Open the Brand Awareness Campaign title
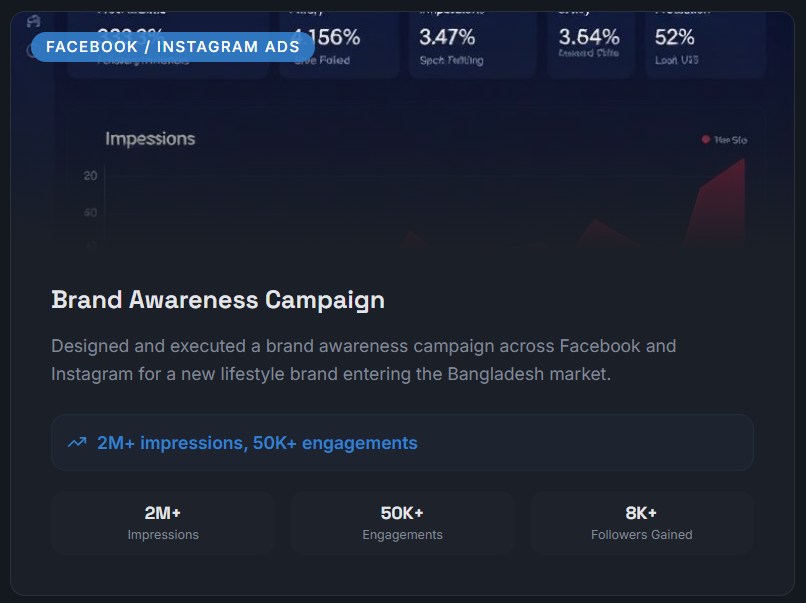 [x=218, y=300]
